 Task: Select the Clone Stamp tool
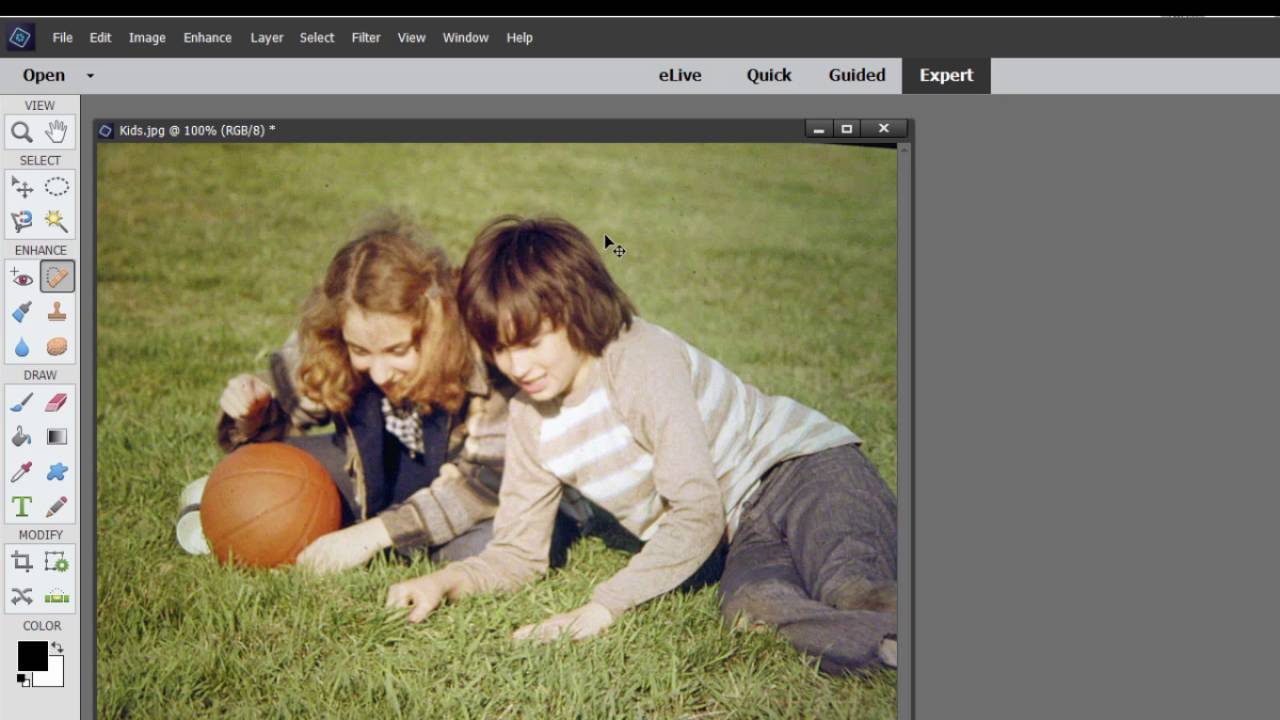57,312
